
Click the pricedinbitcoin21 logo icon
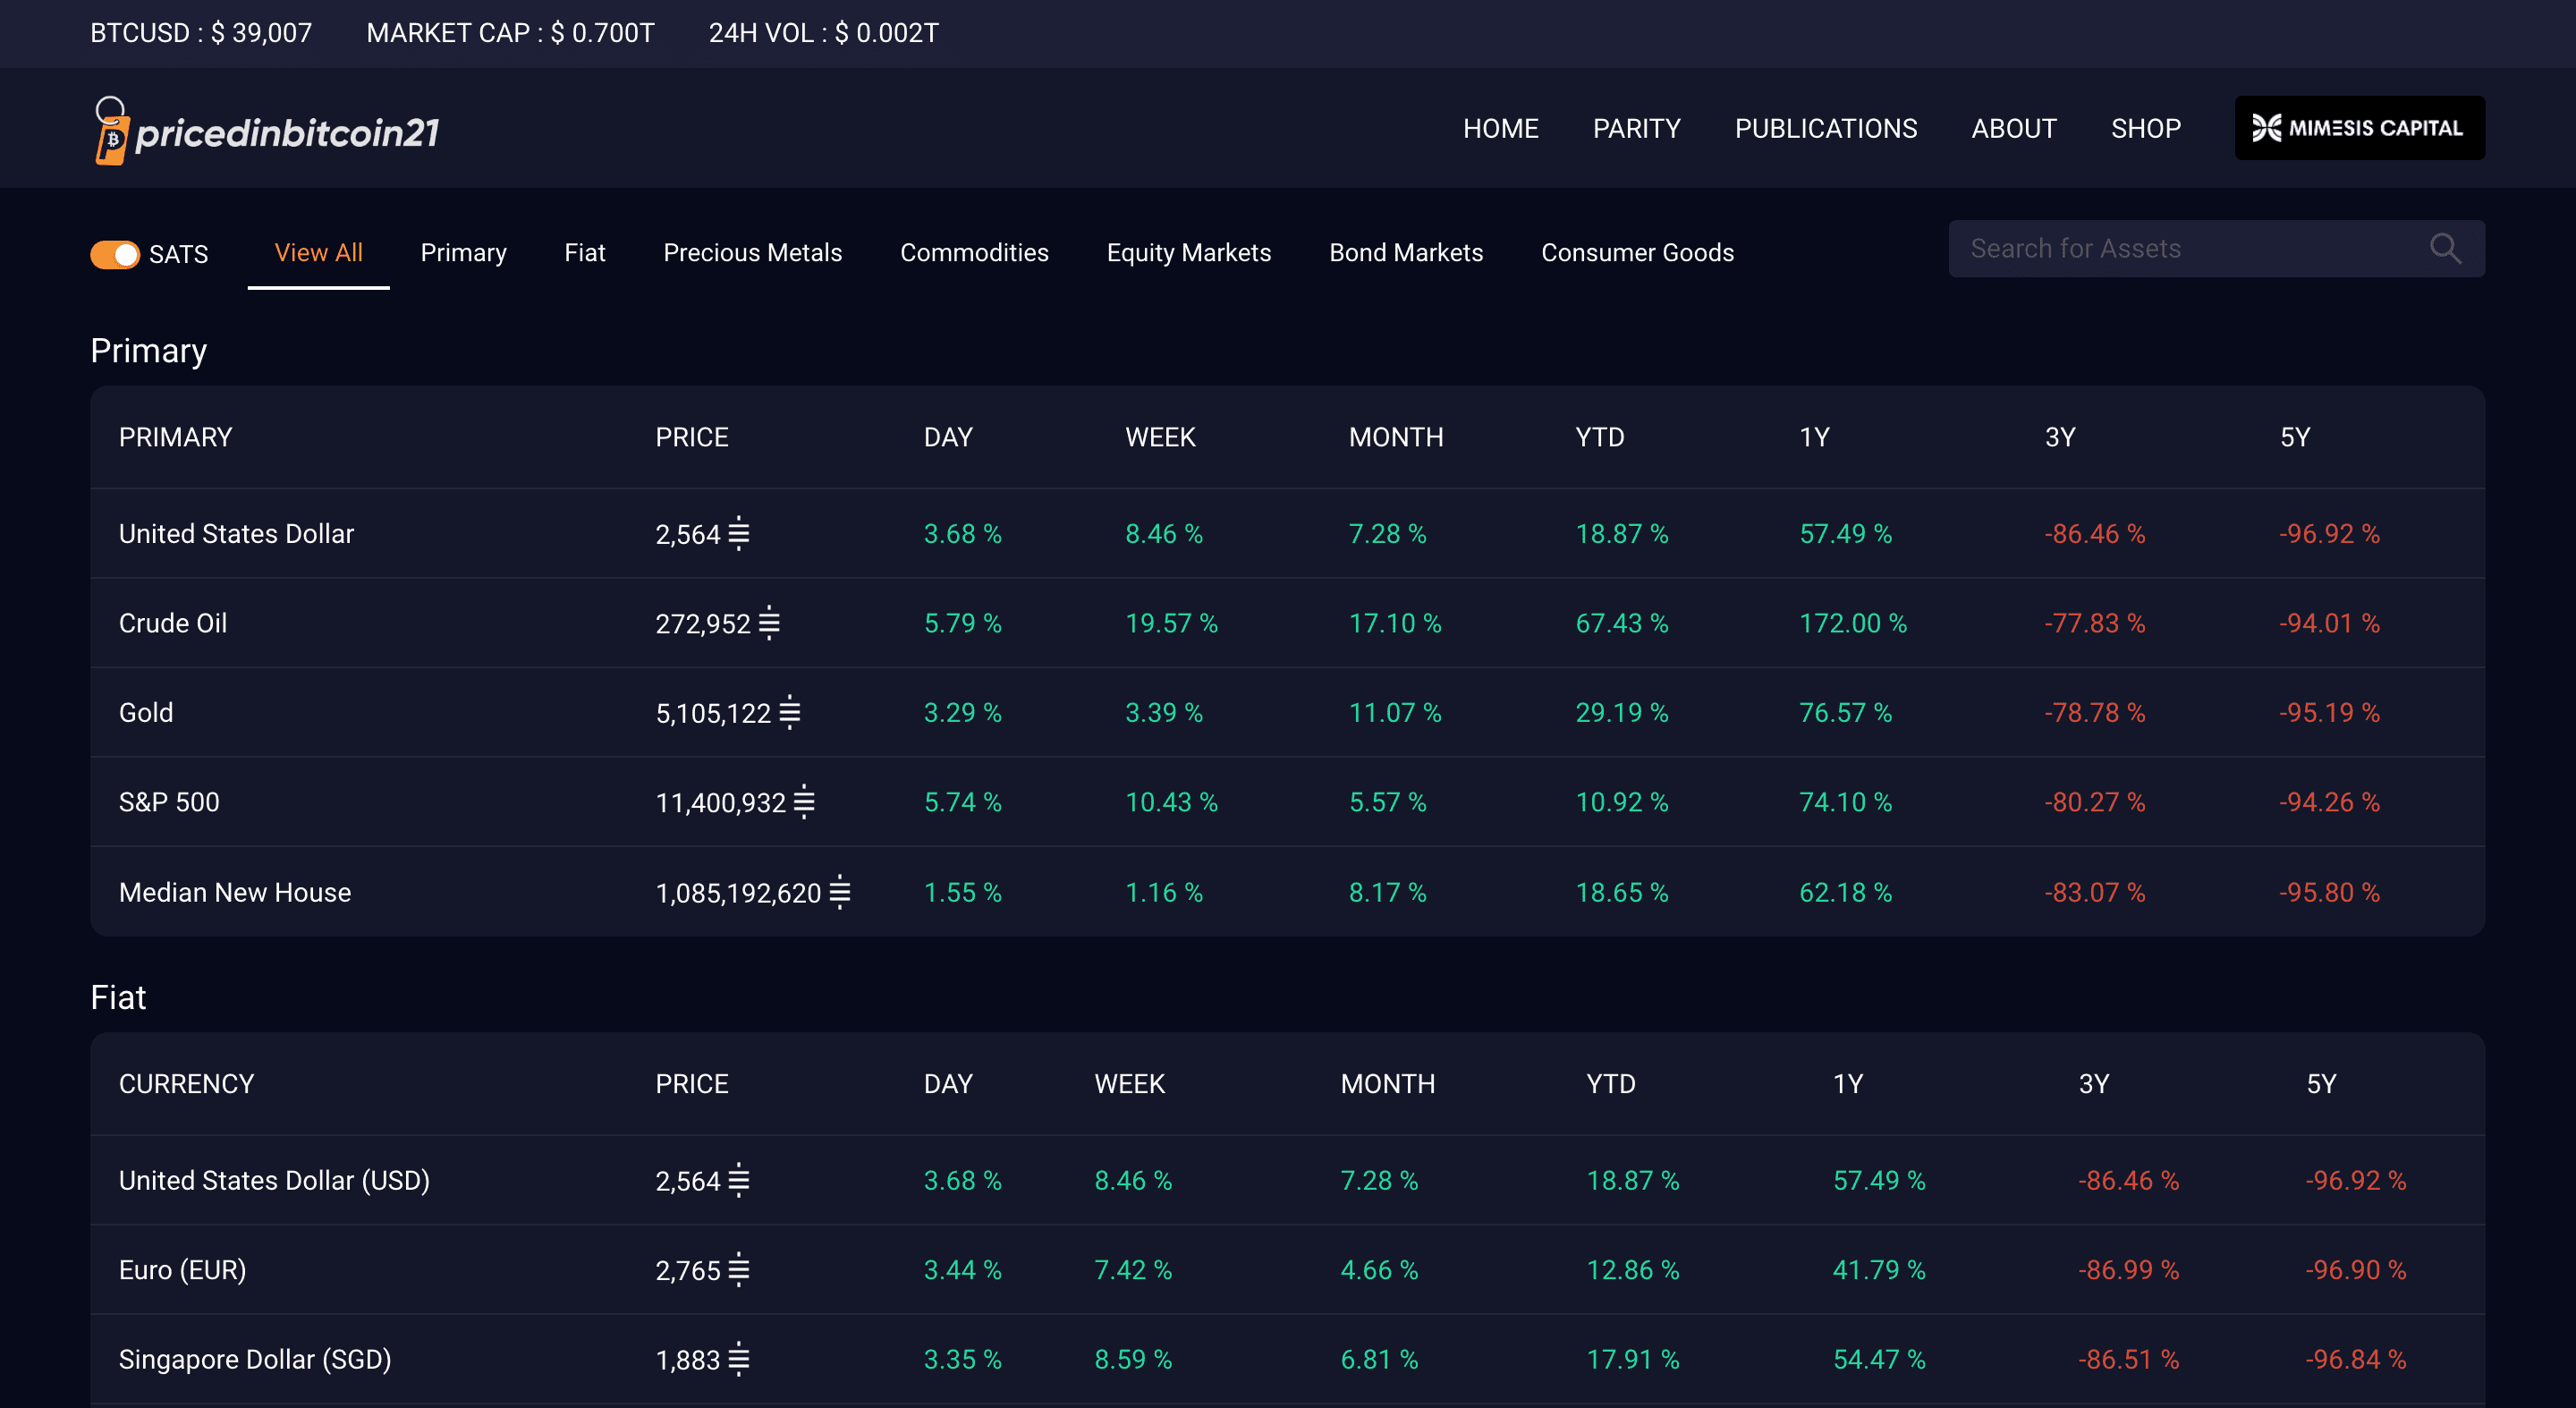pos(111,131)
